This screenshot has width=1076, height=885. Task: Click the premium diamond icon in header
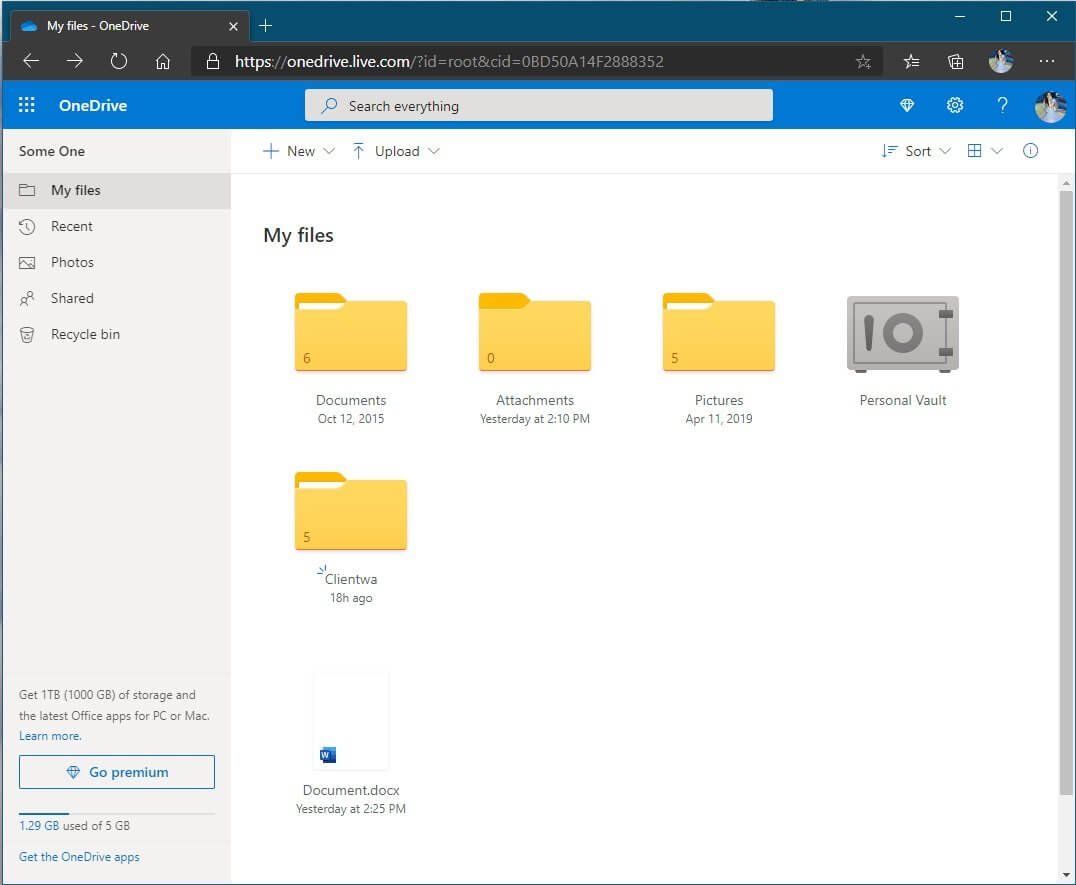coord(907,105)
